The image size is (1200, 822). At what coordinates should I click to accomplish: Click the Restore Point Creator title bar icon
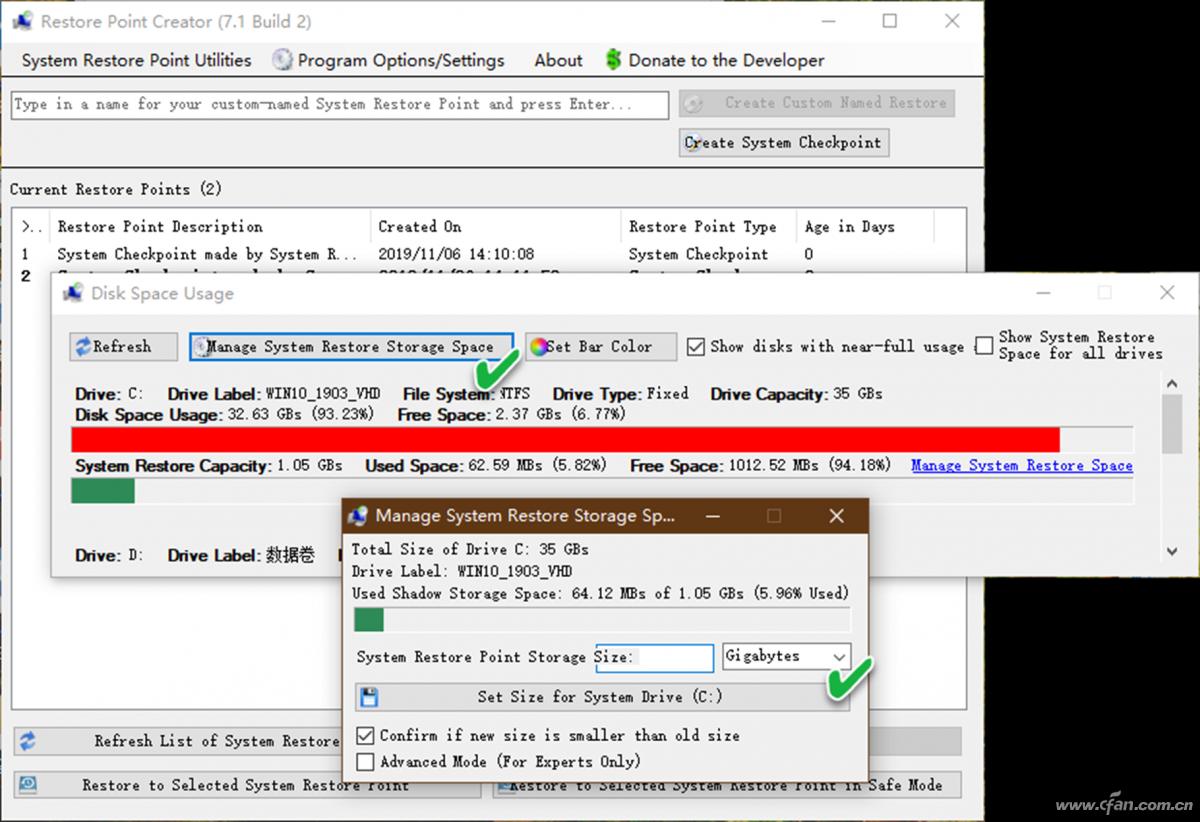(22, 21)
